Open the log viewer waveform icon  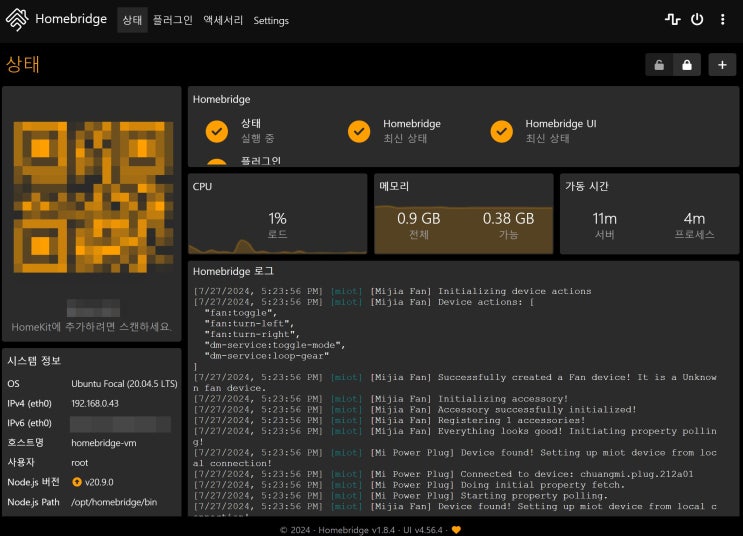pos(672,19)
